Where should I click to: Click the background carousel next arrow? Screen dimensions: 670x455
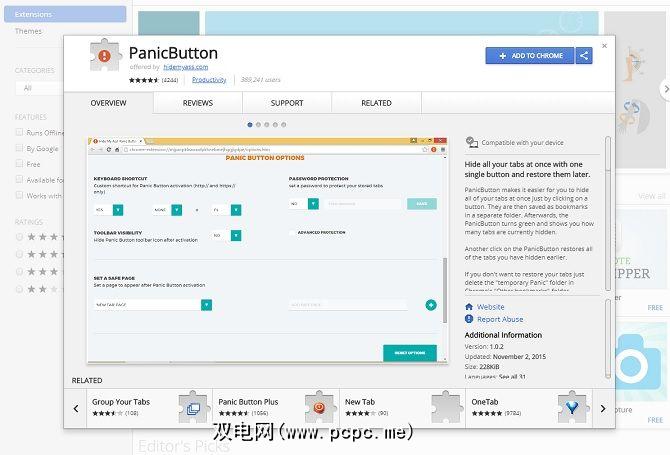coord(665,89)
